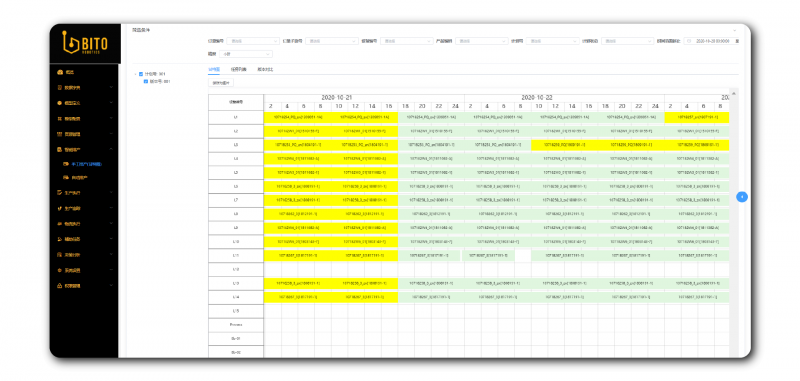The image size is (800, 381).
Task: Toggle the parent checkbox in the tree panel
Action: pos(141,74)
